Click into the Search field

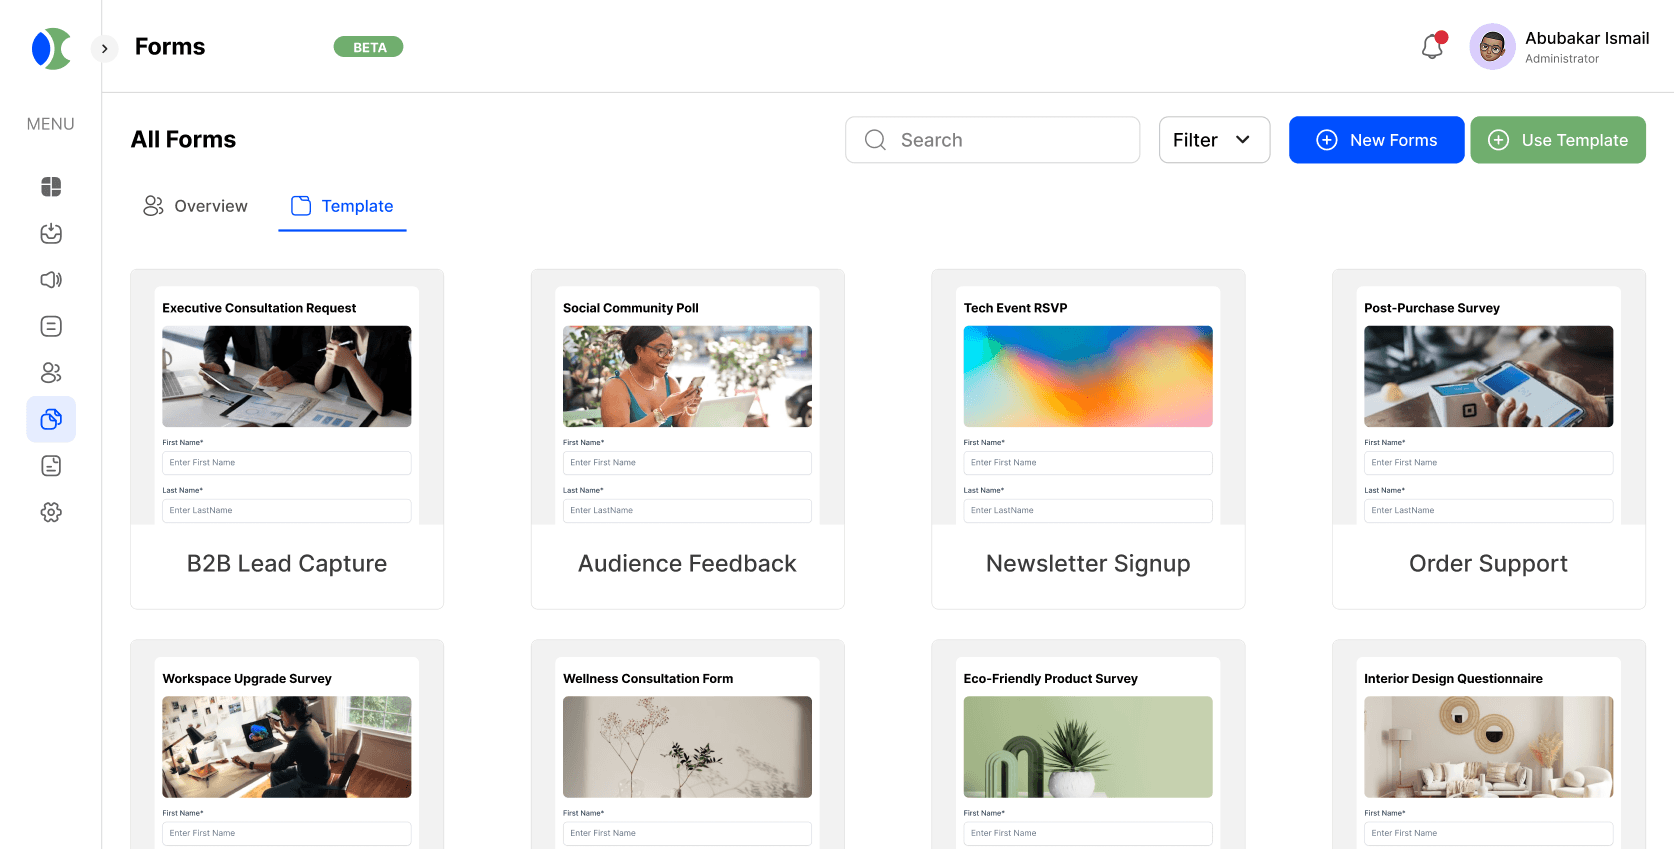[992, 140]
